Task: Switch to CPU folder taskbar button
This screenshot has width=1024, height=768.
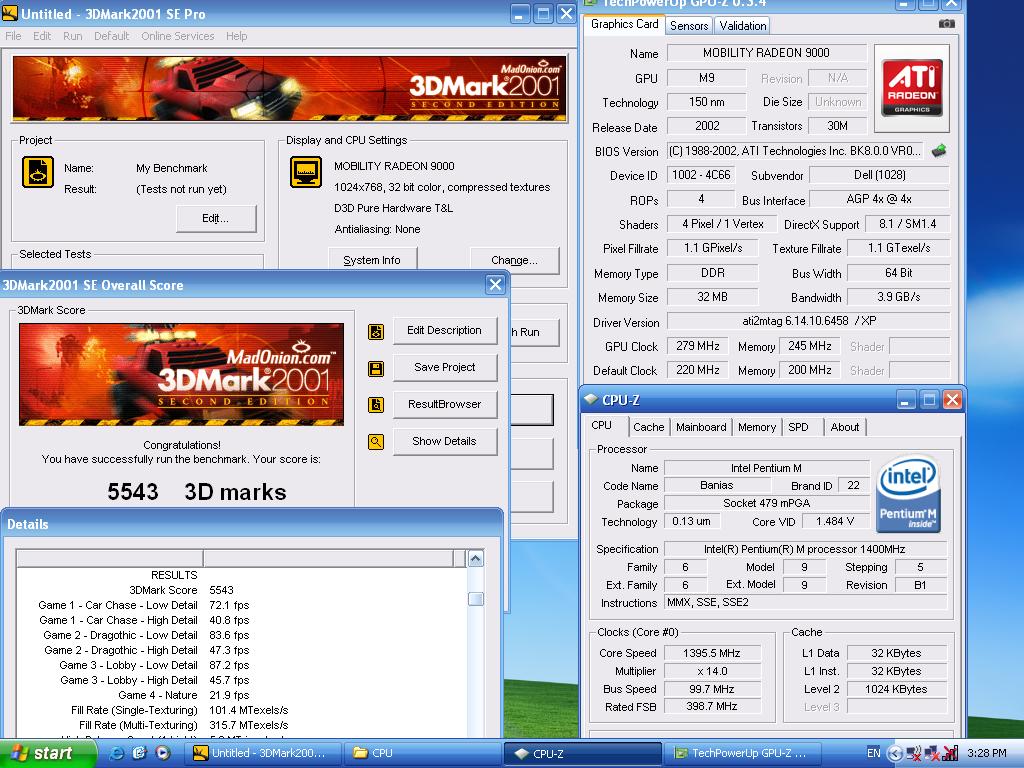Action: [423, 753]
